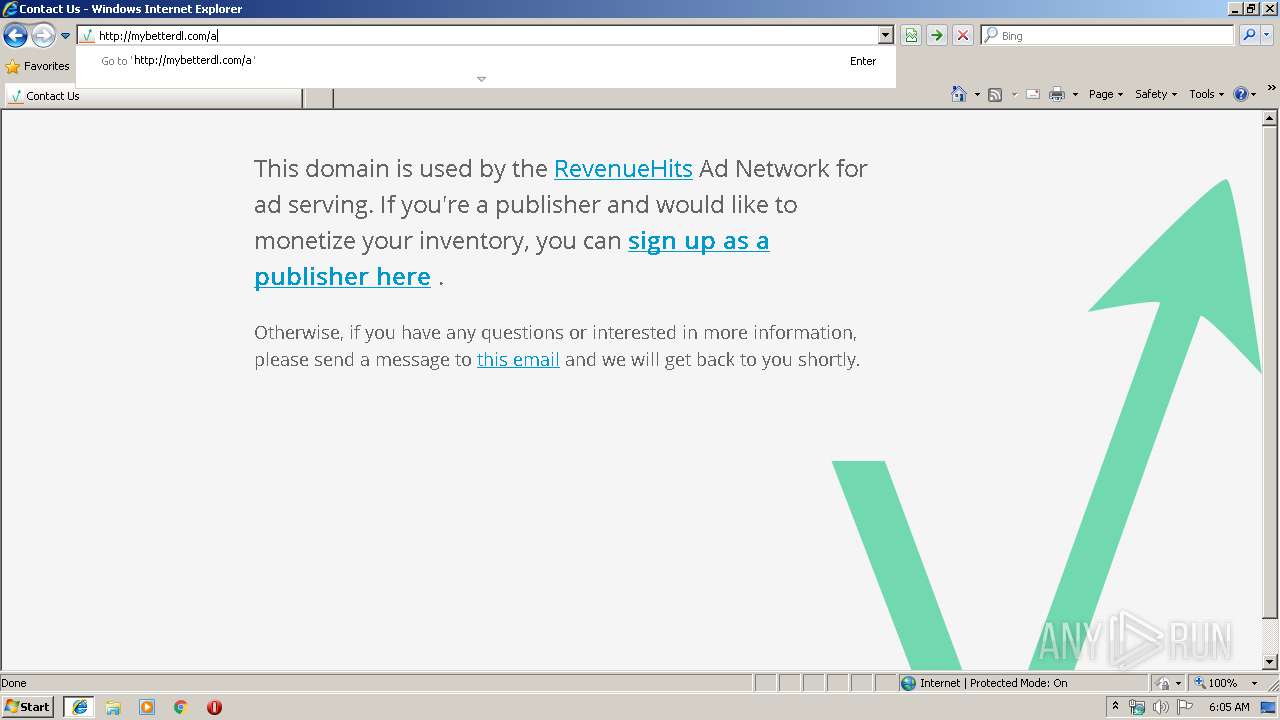Show hidden tray icons arrow
The width and height of the screenshot is (1280, 720).
point(1116,707)
